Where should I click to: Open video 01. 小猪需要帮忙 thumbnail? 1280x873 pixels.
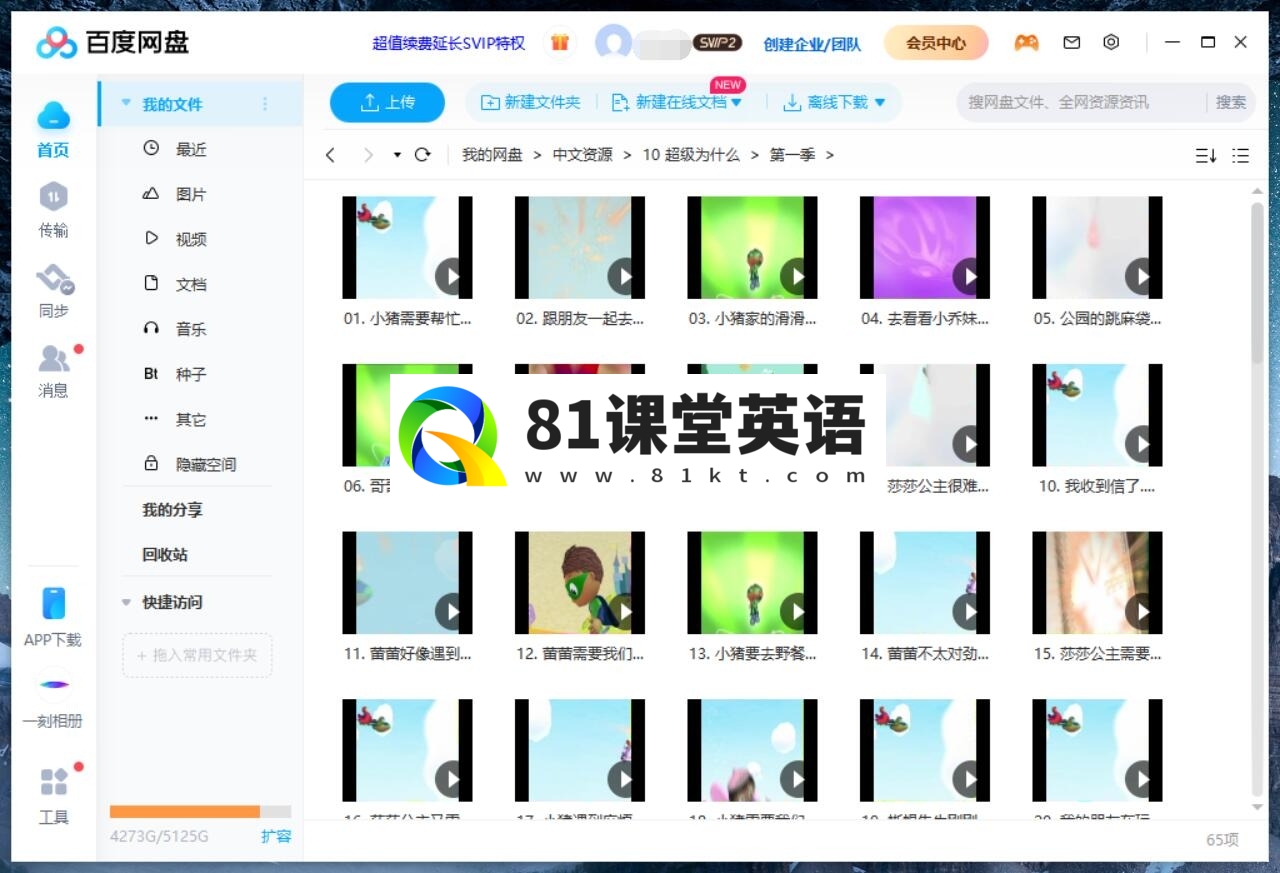click(x=407, y=247)
